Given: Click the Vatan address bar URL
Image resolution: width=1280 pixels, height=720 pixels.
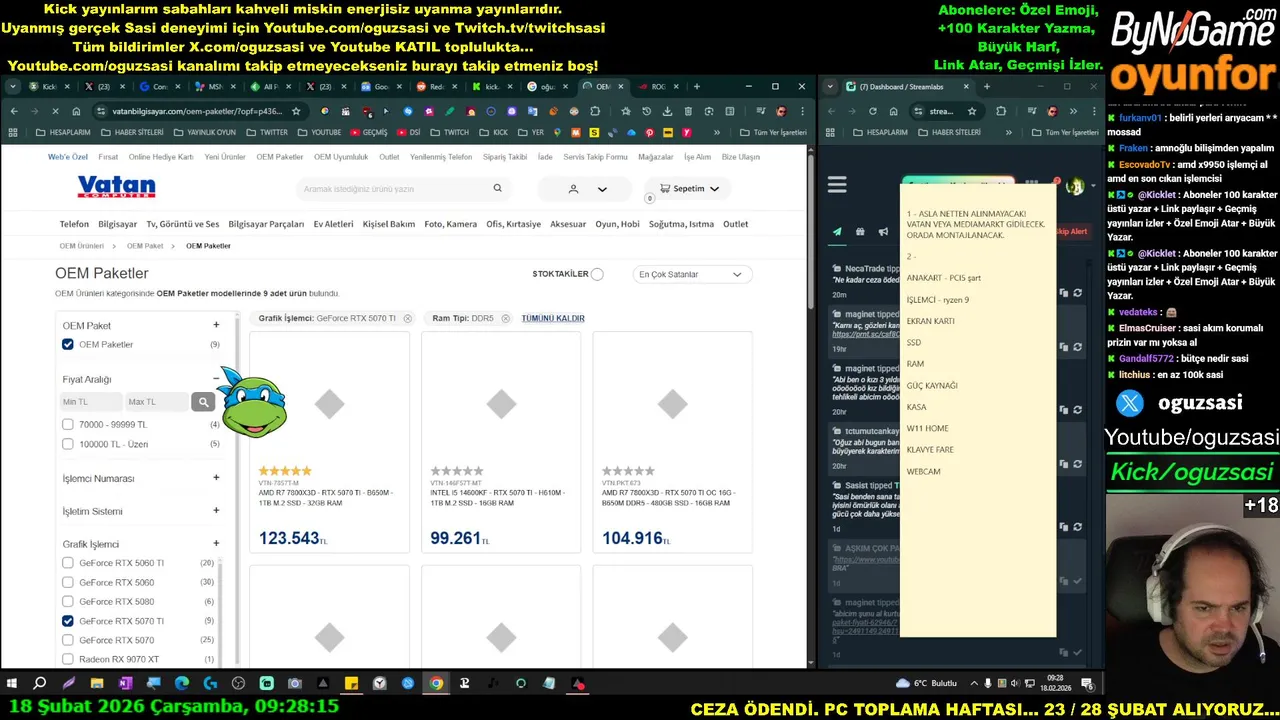Looking at the screenshot, I should pyautogui.click(x=197, y=111).
